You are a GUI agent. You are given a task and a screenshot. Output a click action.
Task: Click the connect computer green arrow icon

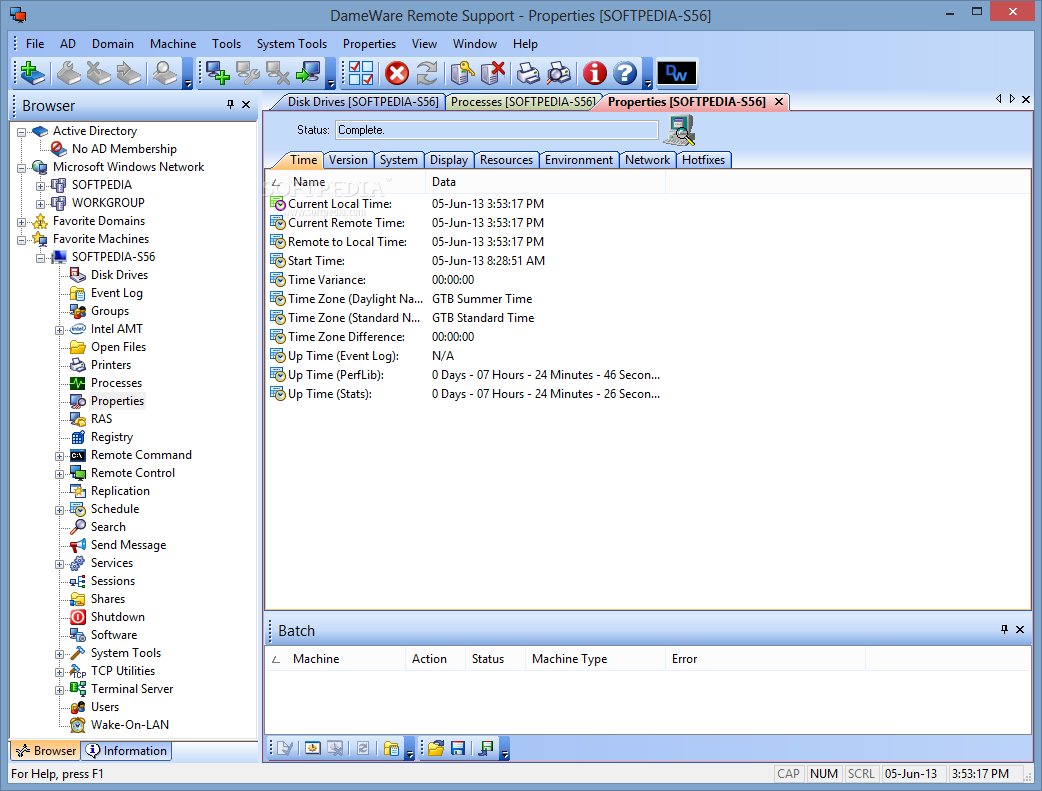pos(308,73)
